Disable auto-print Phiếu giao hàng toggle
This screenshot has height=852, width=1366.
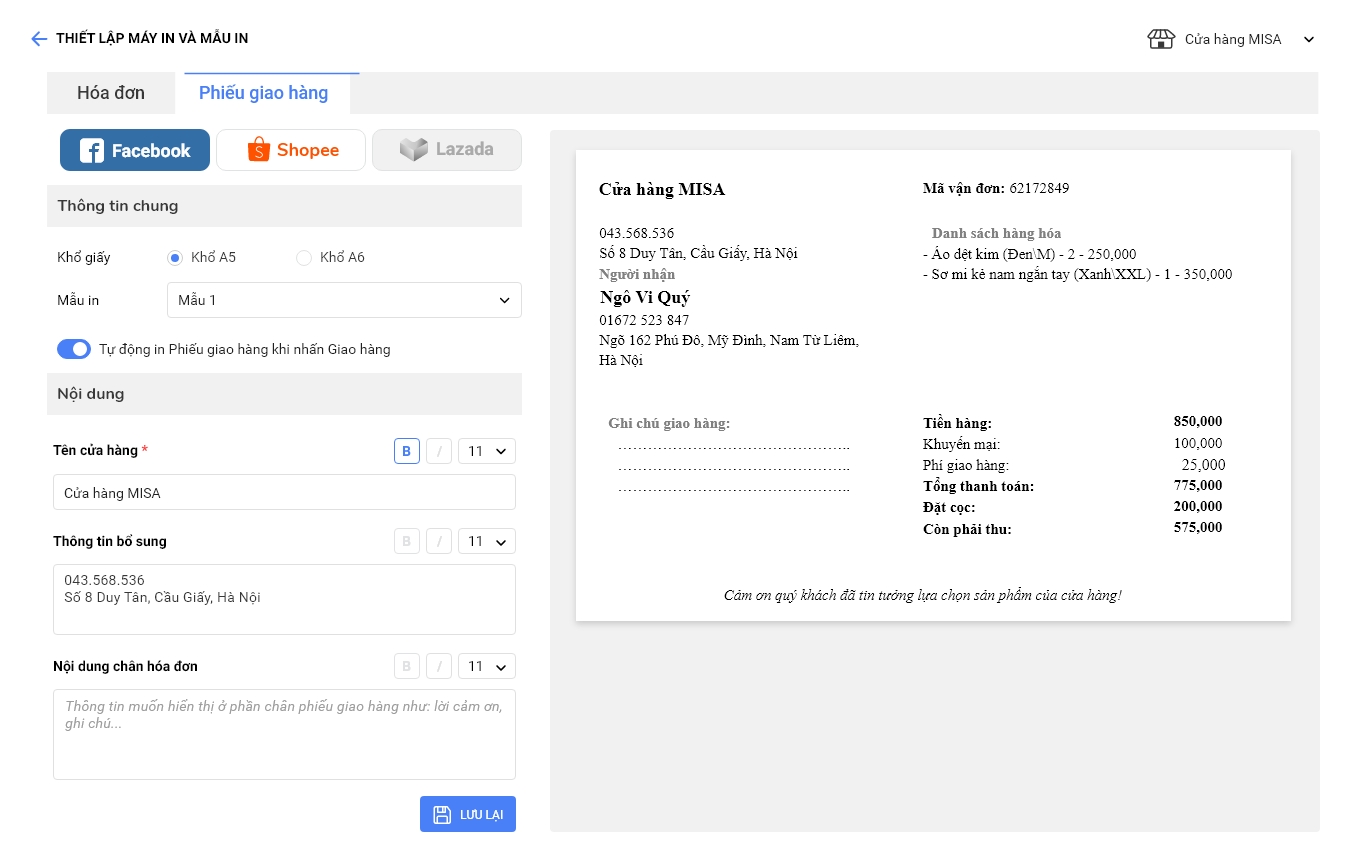[74, 349]
